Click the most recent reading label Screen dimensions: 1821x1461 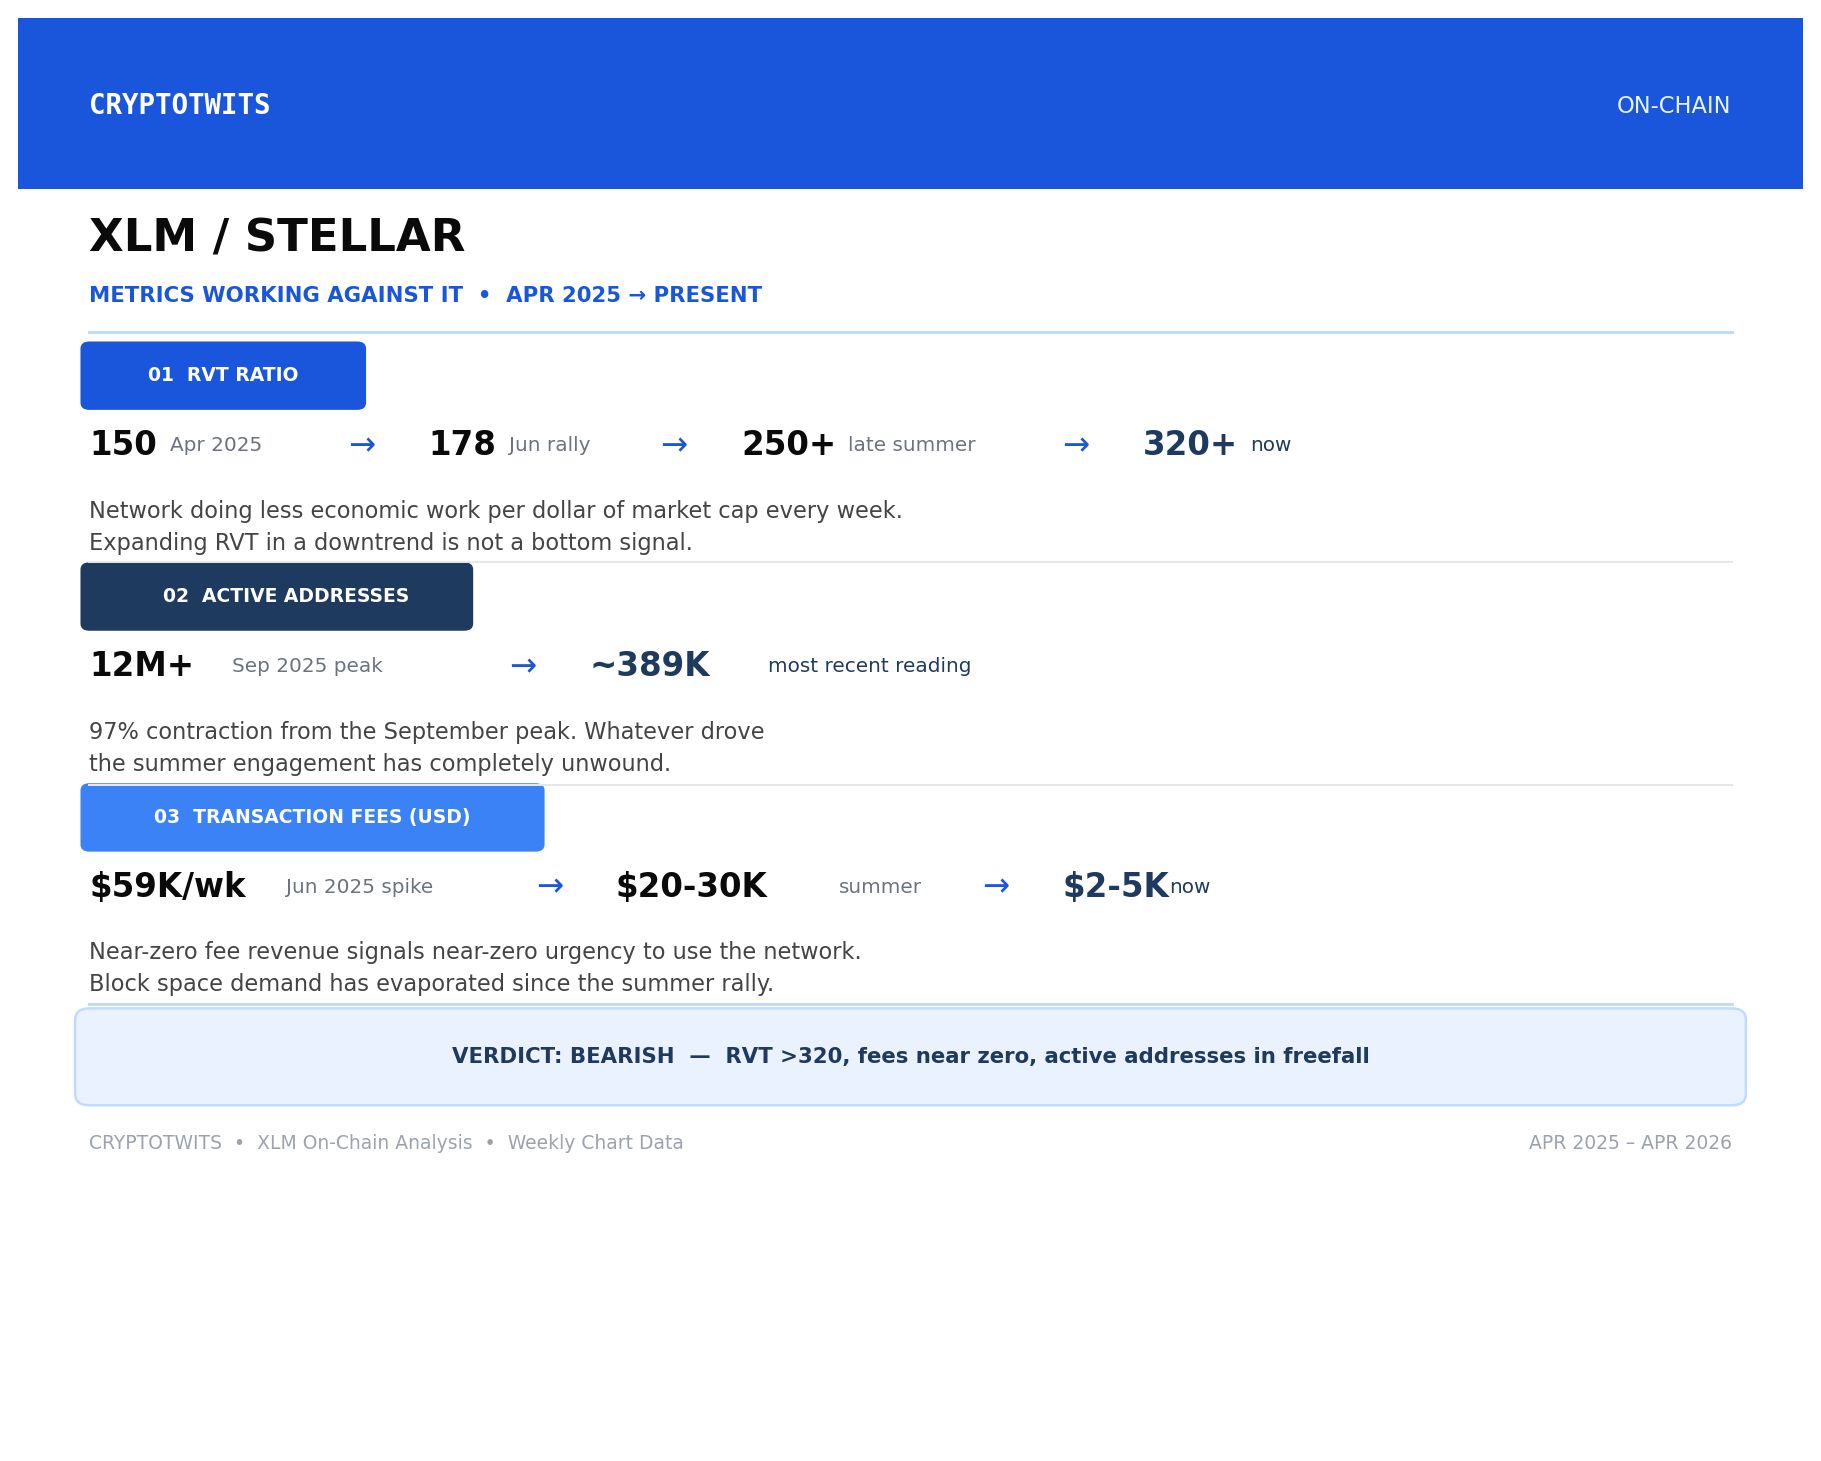pos(869,666)
